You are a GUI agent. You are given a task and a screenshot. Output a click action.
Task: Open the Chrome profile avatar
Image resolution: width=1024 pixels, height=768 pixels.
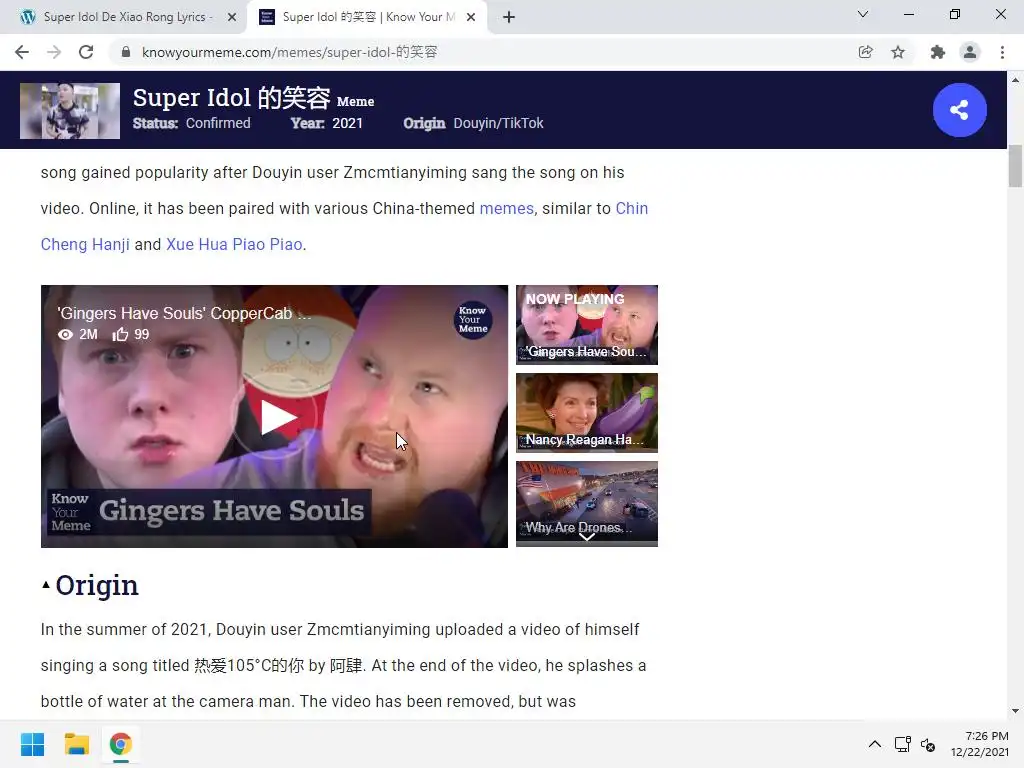[x=970, y=52]
